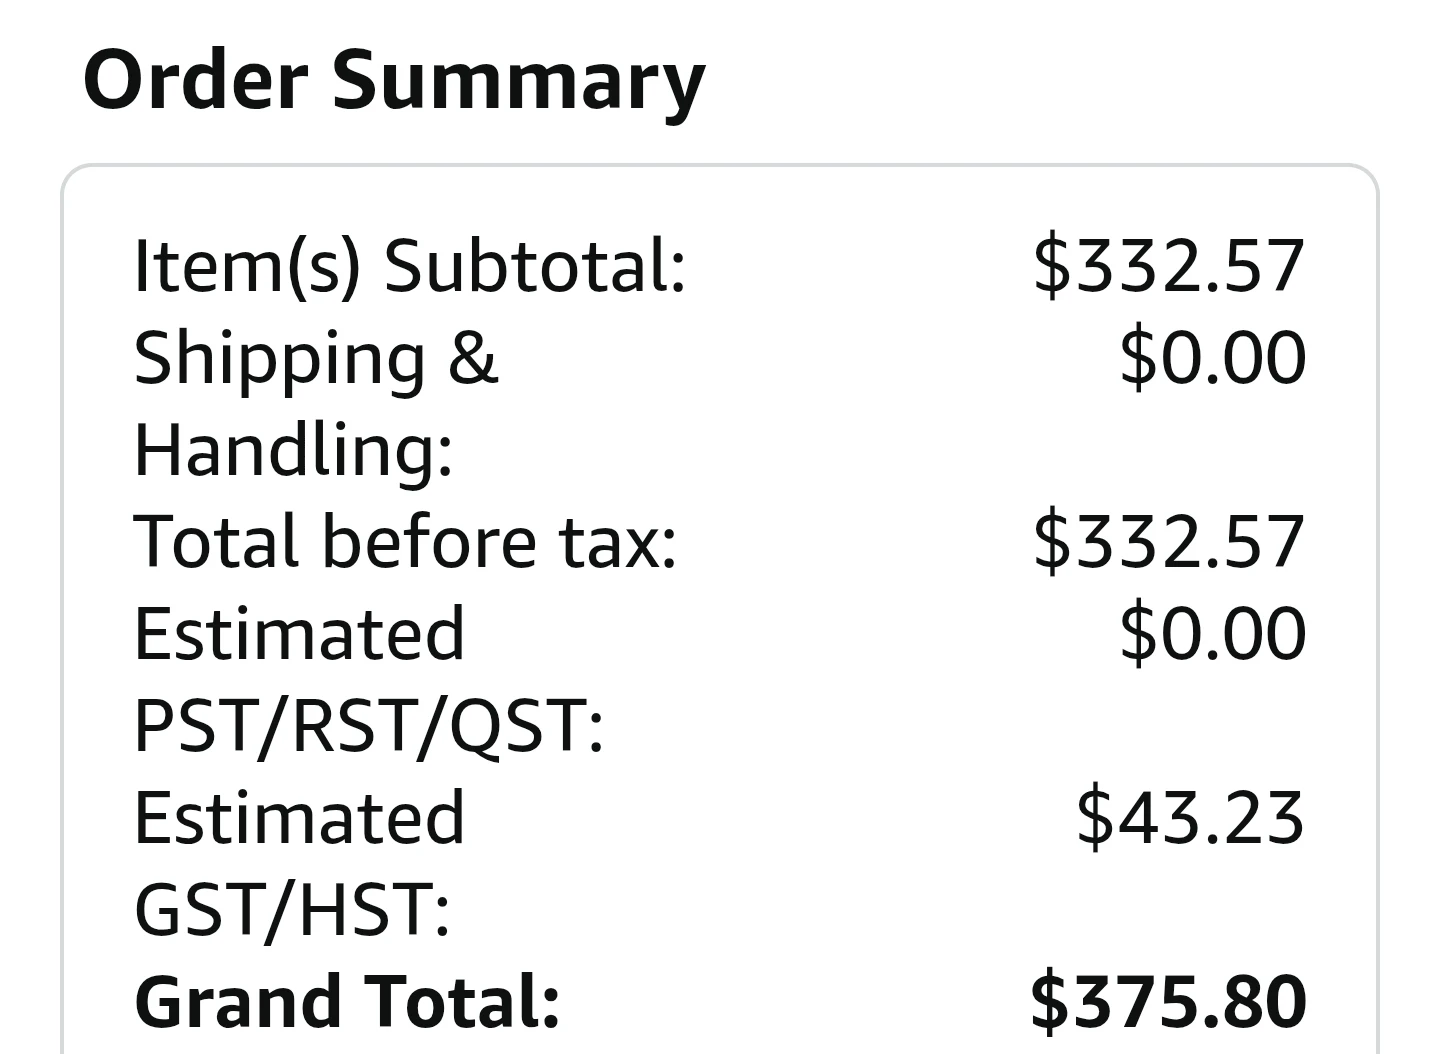Click the word "Summary" in the heading
Image resolution: width=1439 pixels, height=1054 pixels.
pyautogui.click(x=518, y=80)
